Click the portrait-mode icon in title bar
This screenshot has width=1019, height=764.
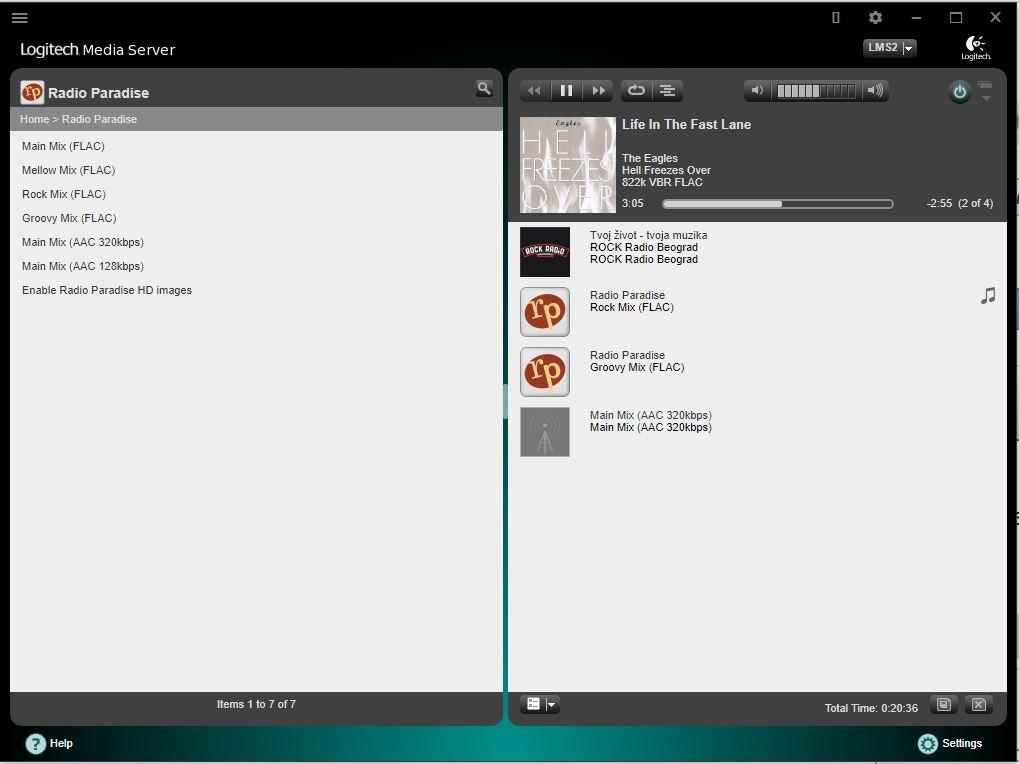836,18
